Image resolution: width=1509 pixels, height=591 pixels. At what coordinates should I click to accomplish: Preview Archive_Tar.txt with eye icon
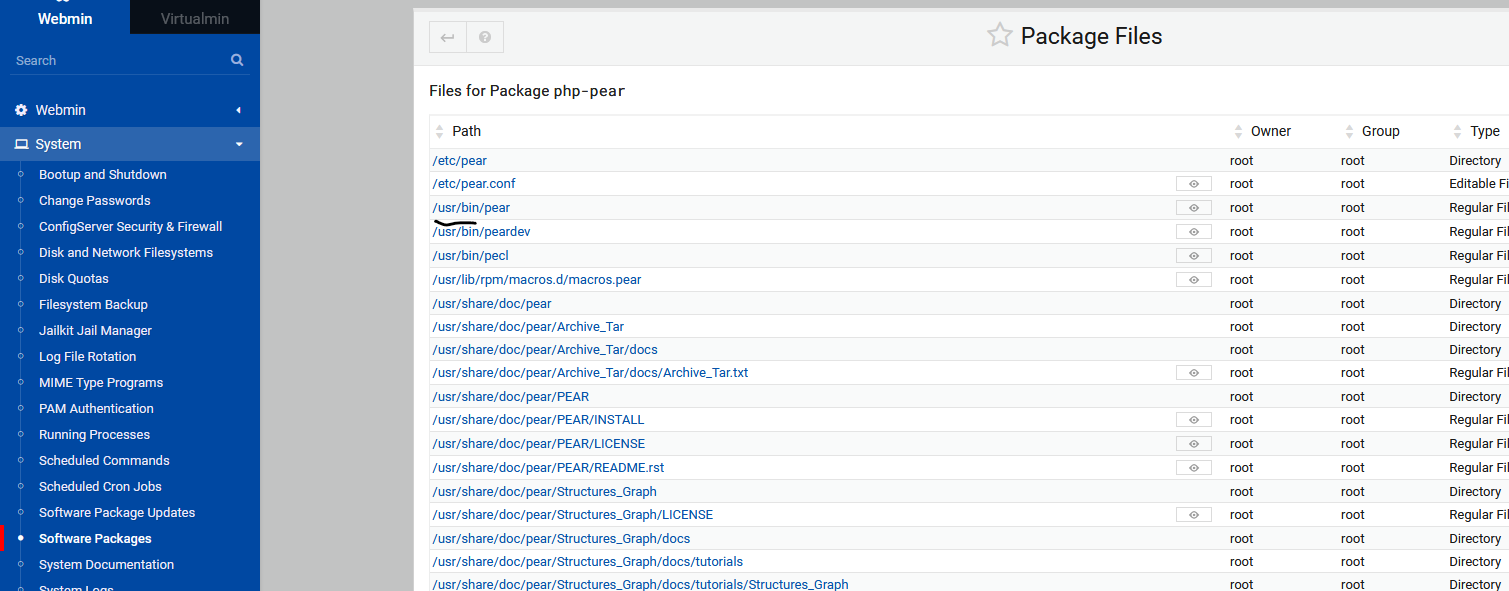click(x=1194, y=373)
